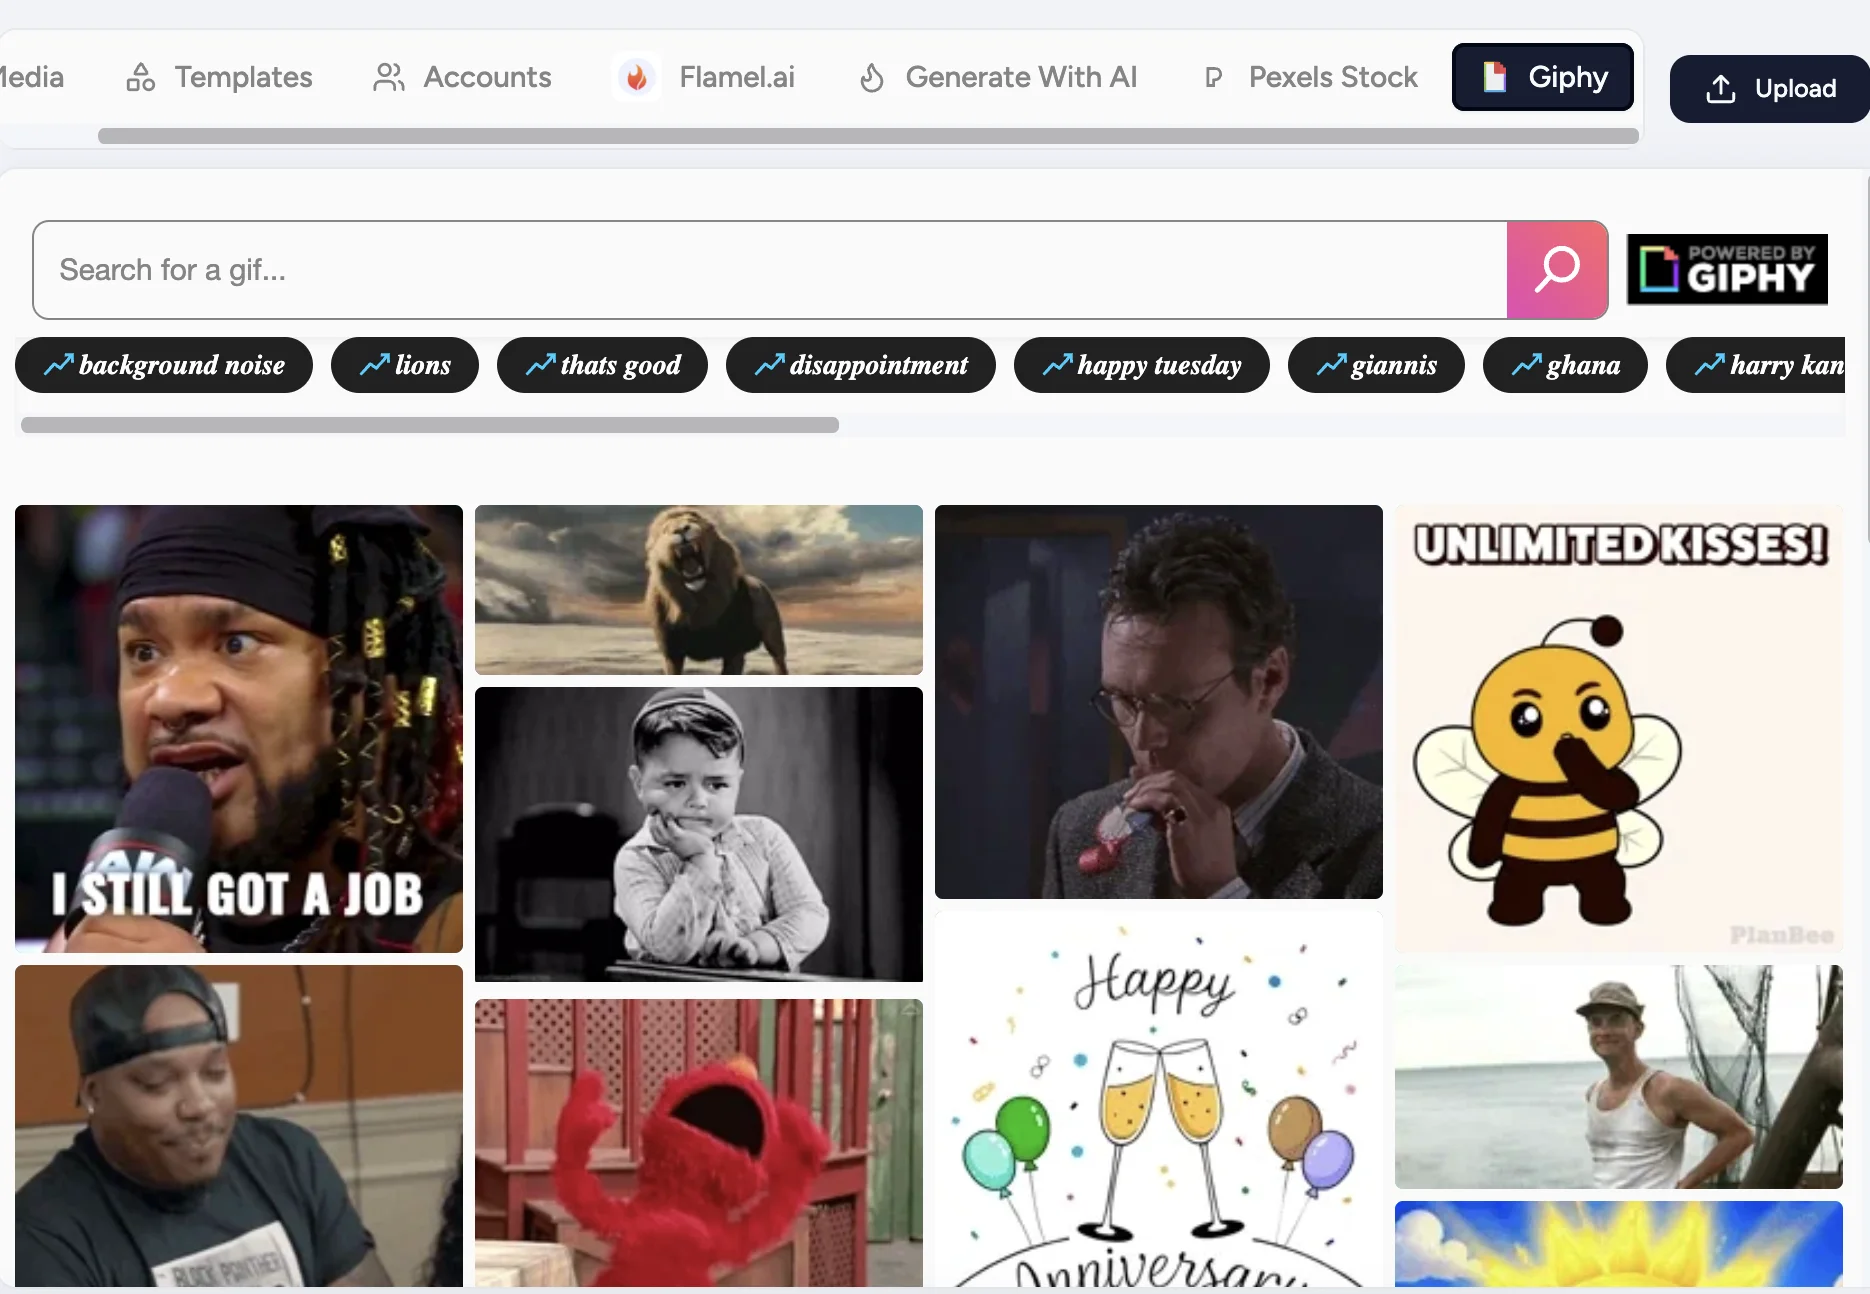The height and width of the screenshot is (1294, 1870).
Task: Click the Pexels Stock P icon
Action: (x=1213, y=77)
